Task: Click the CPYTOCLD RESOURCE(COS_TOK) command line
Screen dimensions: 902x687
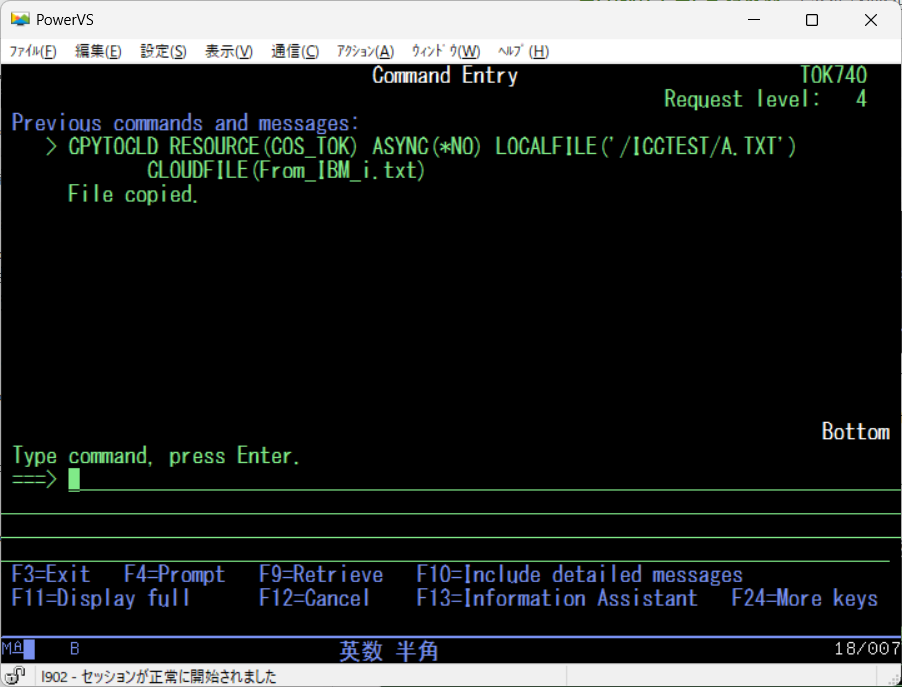Action: [x=421, y=146]
